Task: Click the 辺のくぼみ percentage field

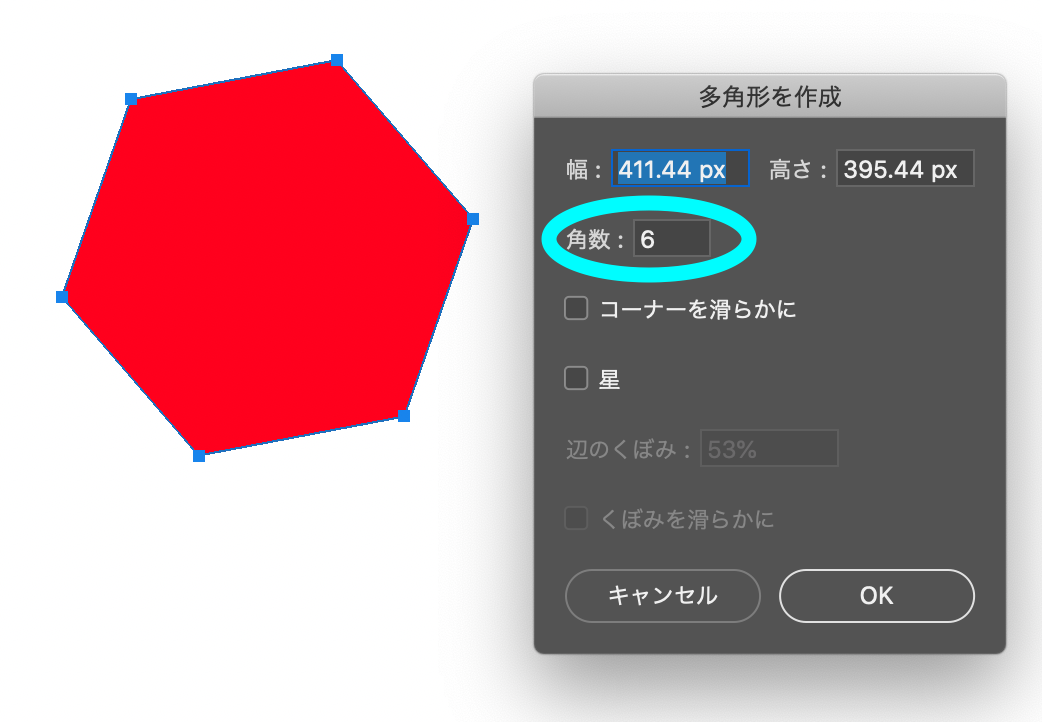Action: coord(770,449)
